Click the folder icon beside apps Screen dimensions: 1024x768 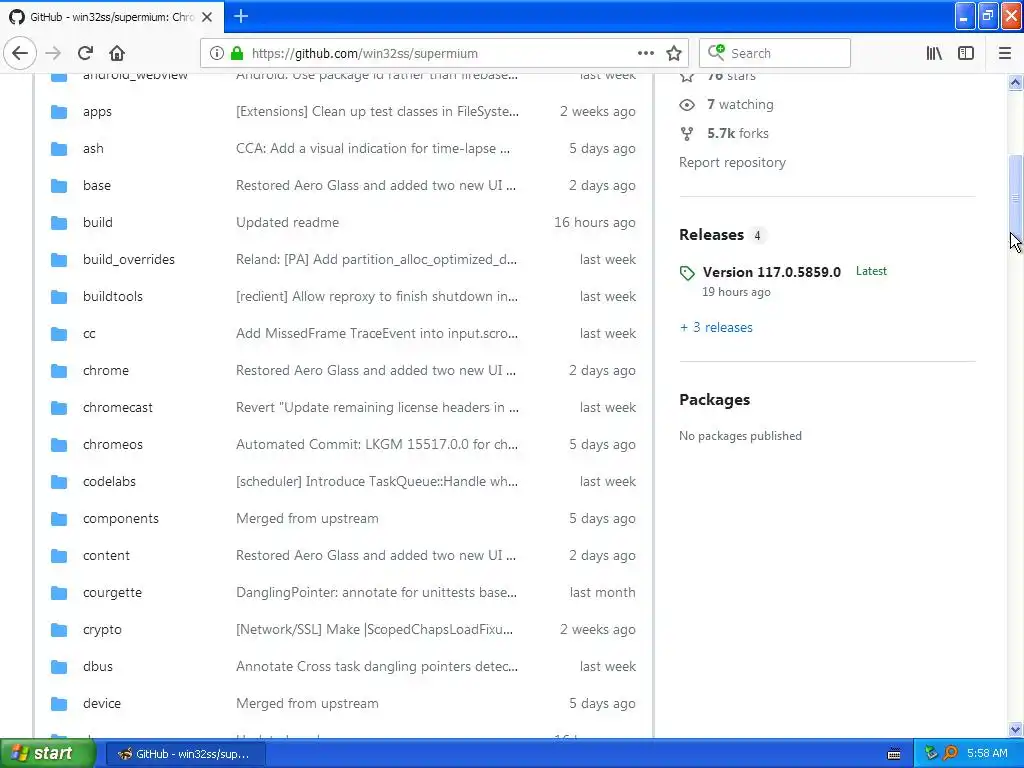(59, 112)
